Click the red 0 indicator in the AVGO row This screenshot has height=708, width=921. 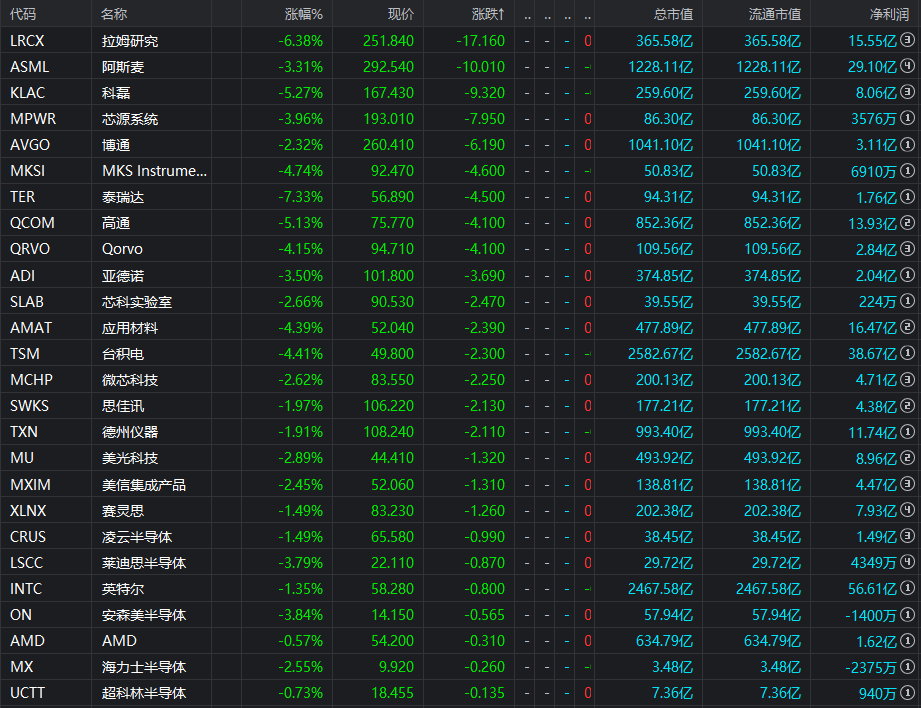[x=588, y=145]
